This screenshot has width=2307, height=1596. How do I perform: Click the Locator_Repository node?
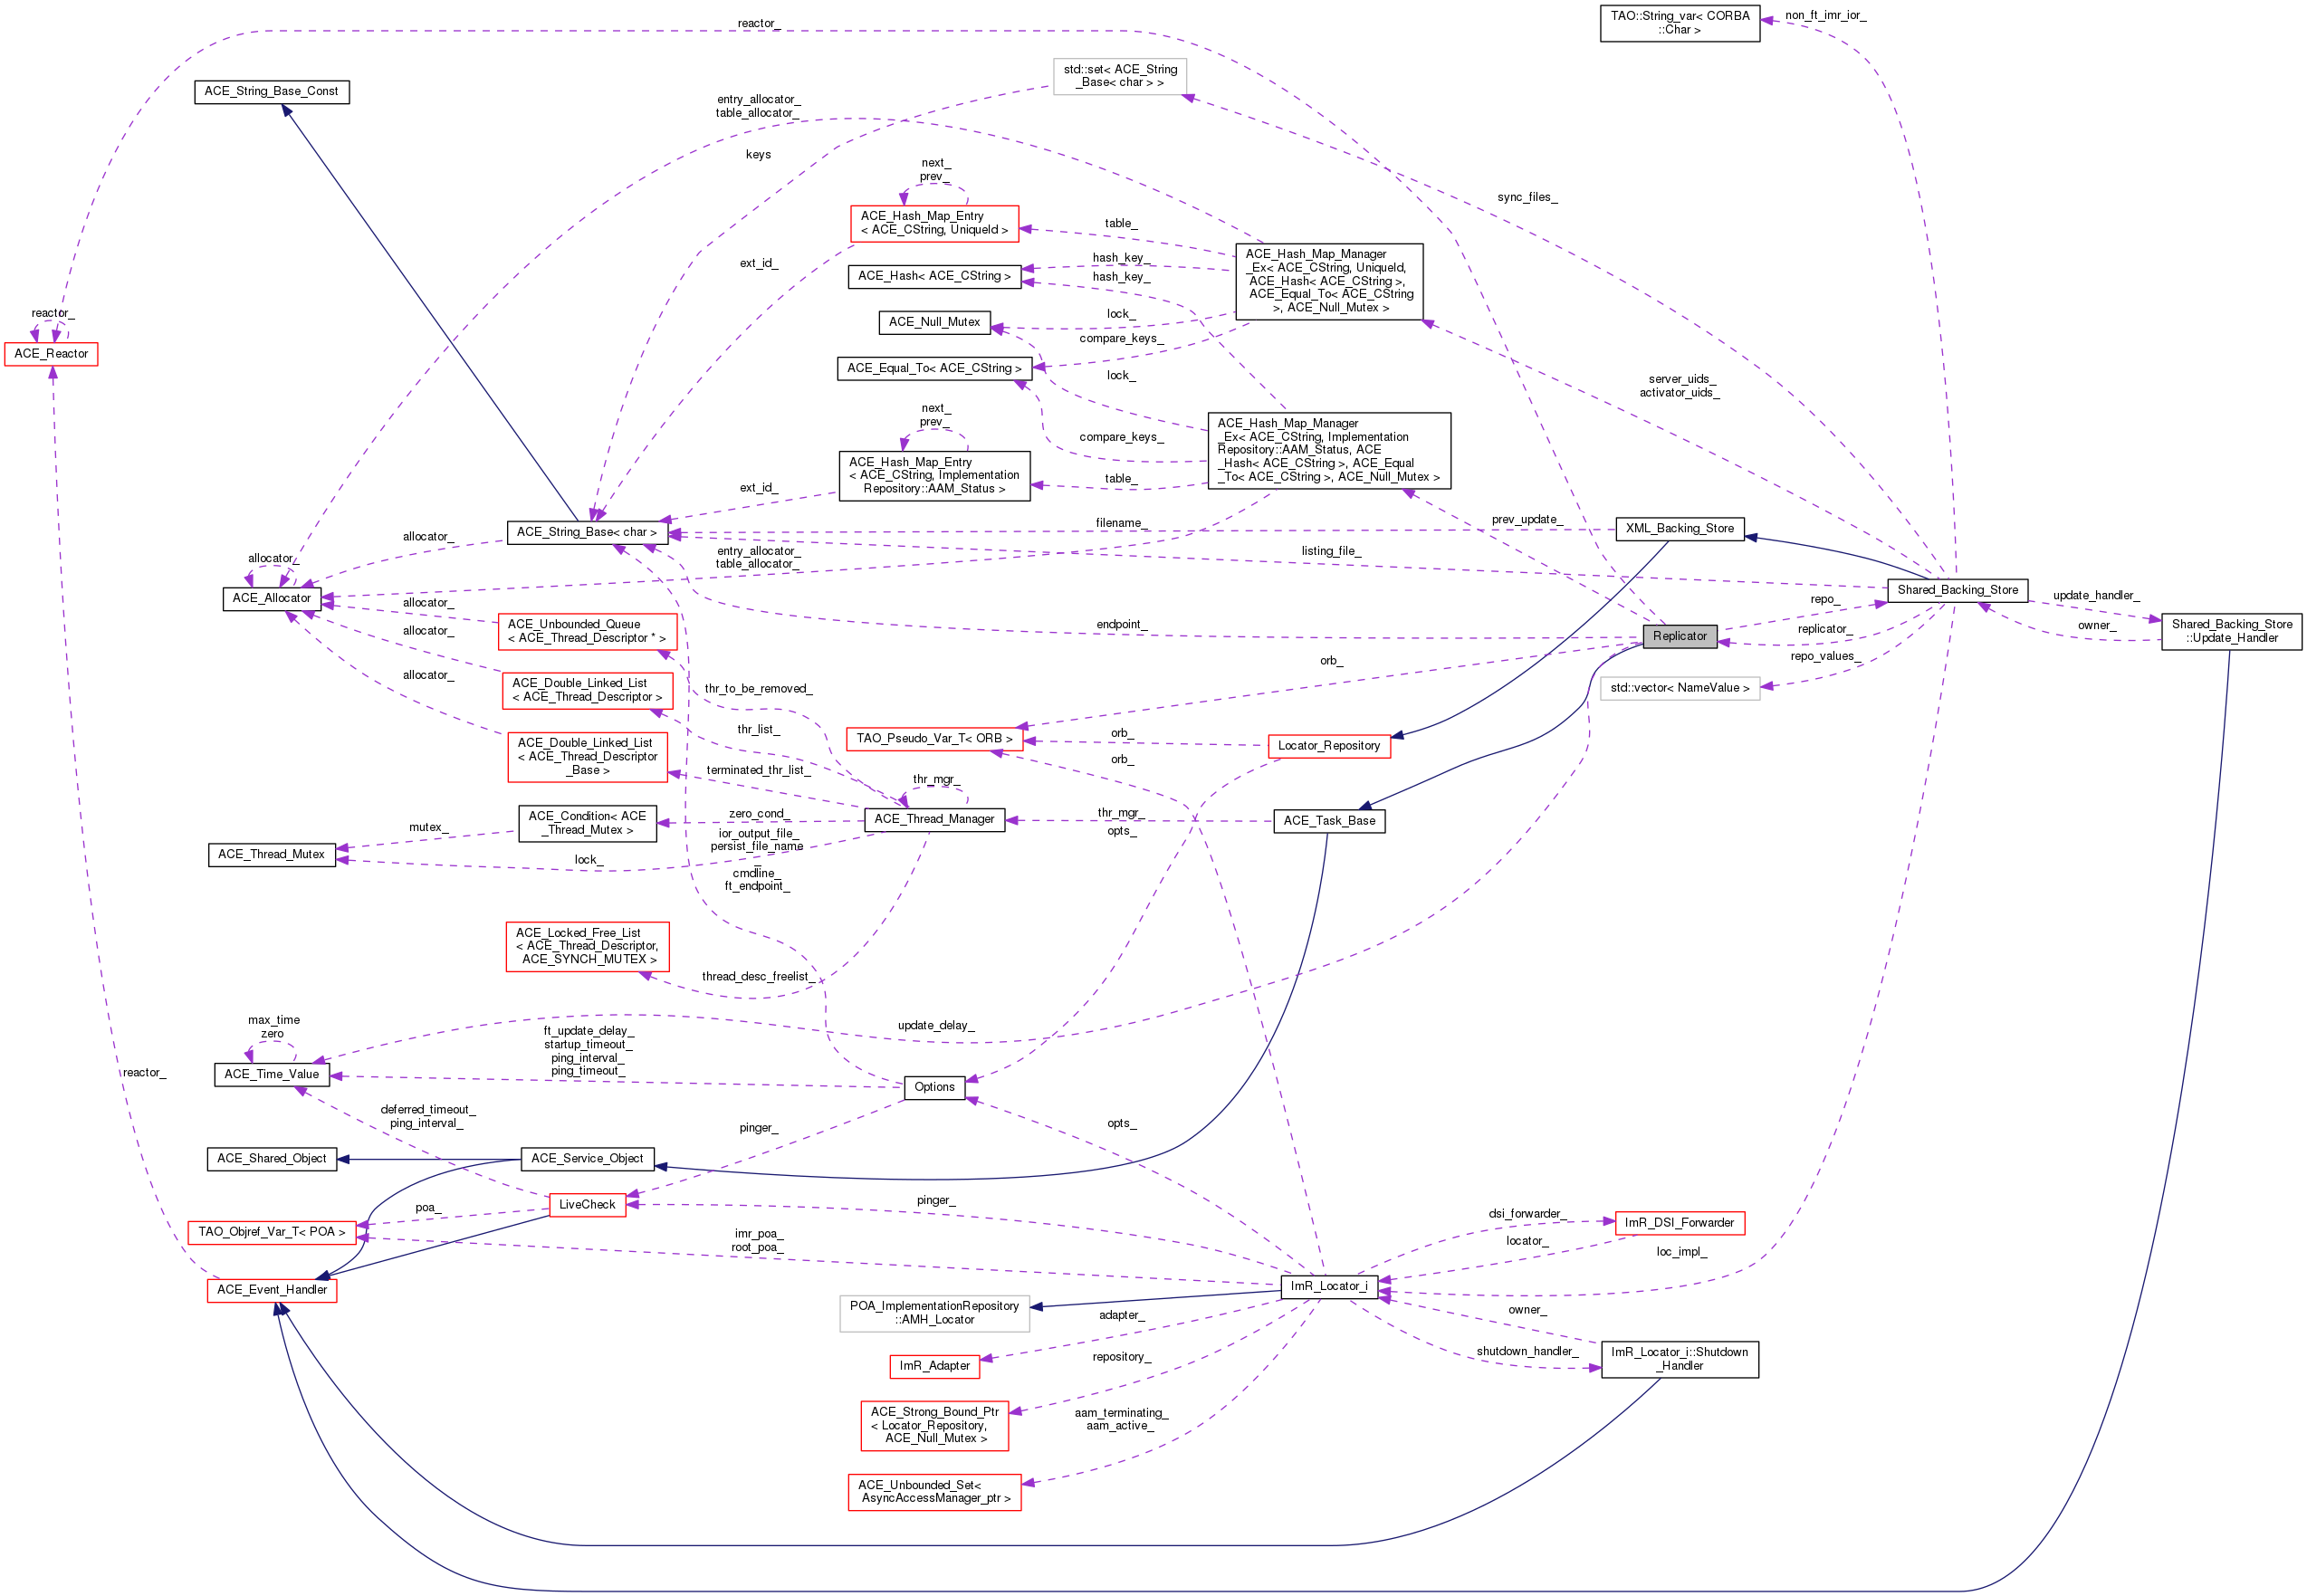1328,746
